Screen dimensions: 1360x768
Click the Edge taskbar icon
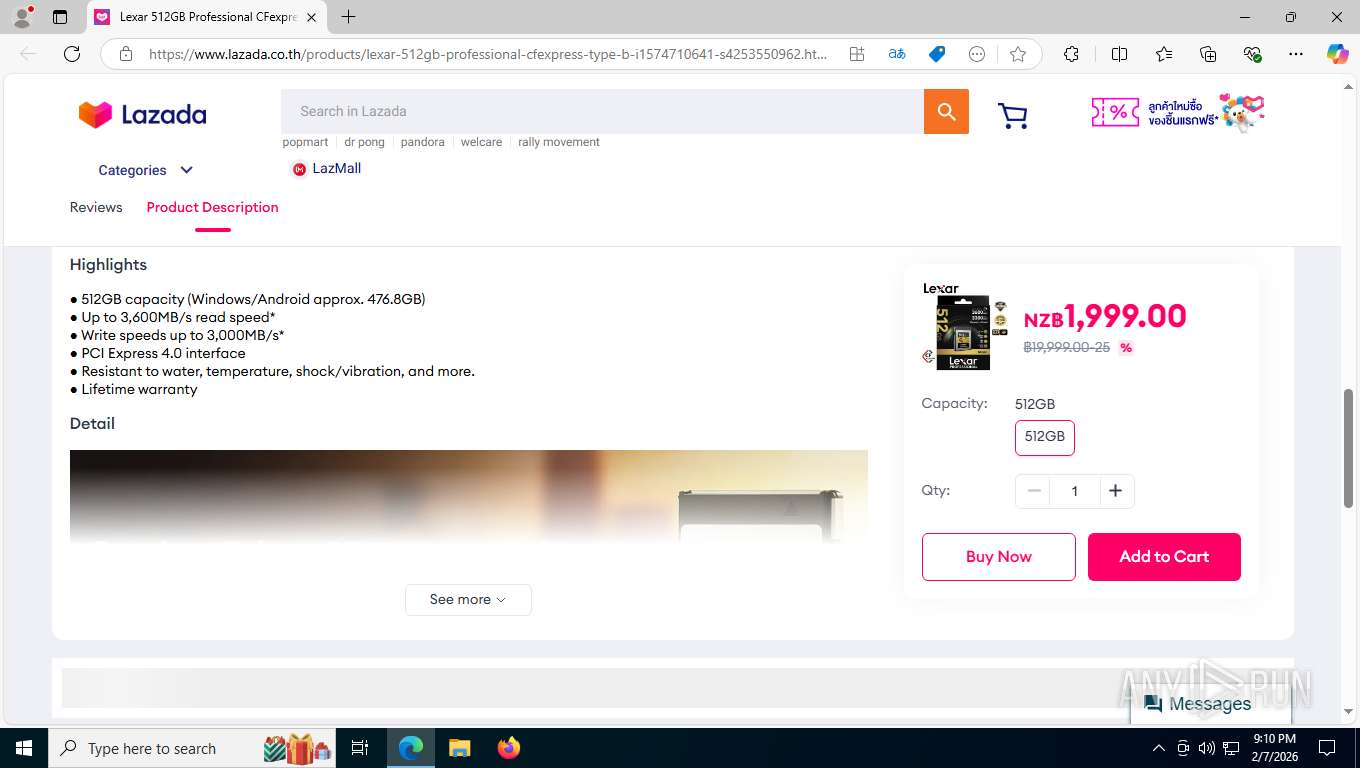[x=411, y=748]
